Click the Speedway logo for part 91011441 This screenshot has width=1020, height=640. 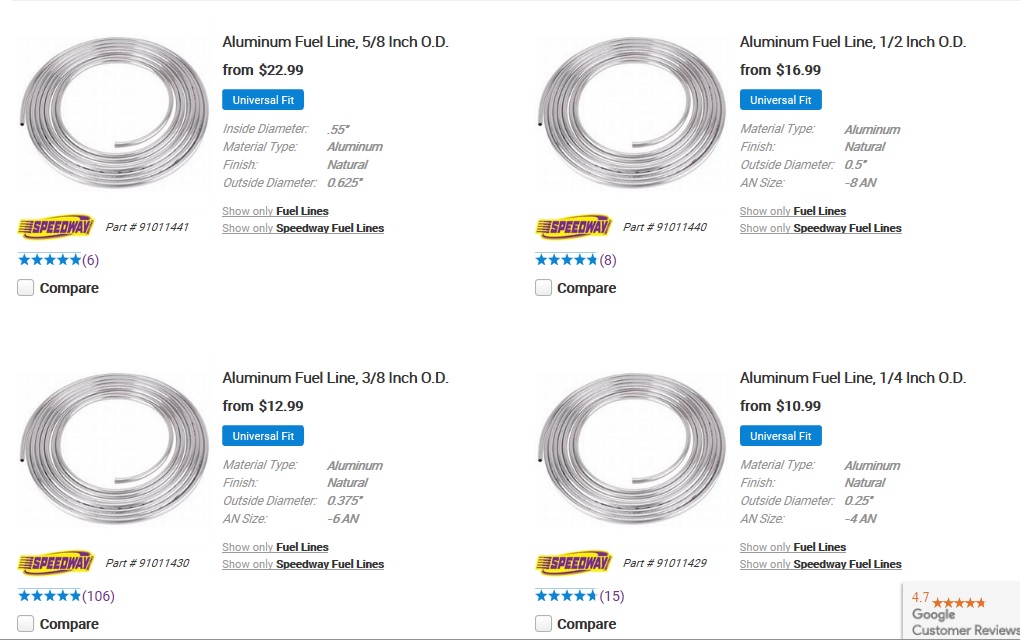point(56,227)
